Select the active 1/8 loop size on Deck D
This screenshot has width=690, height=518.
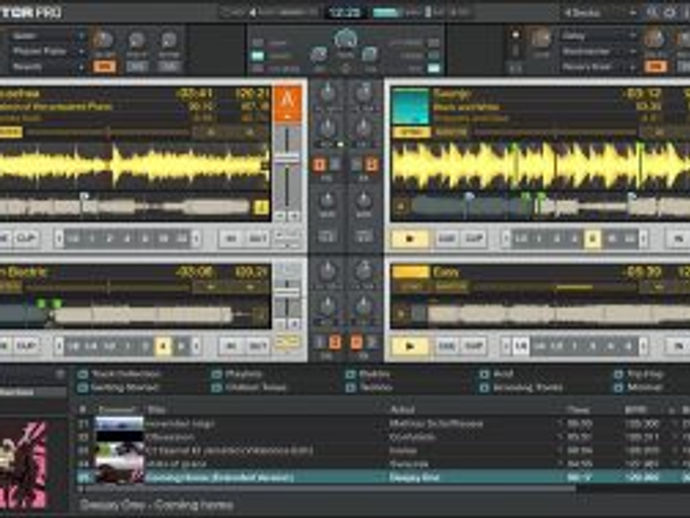click(x=521, y=346)
